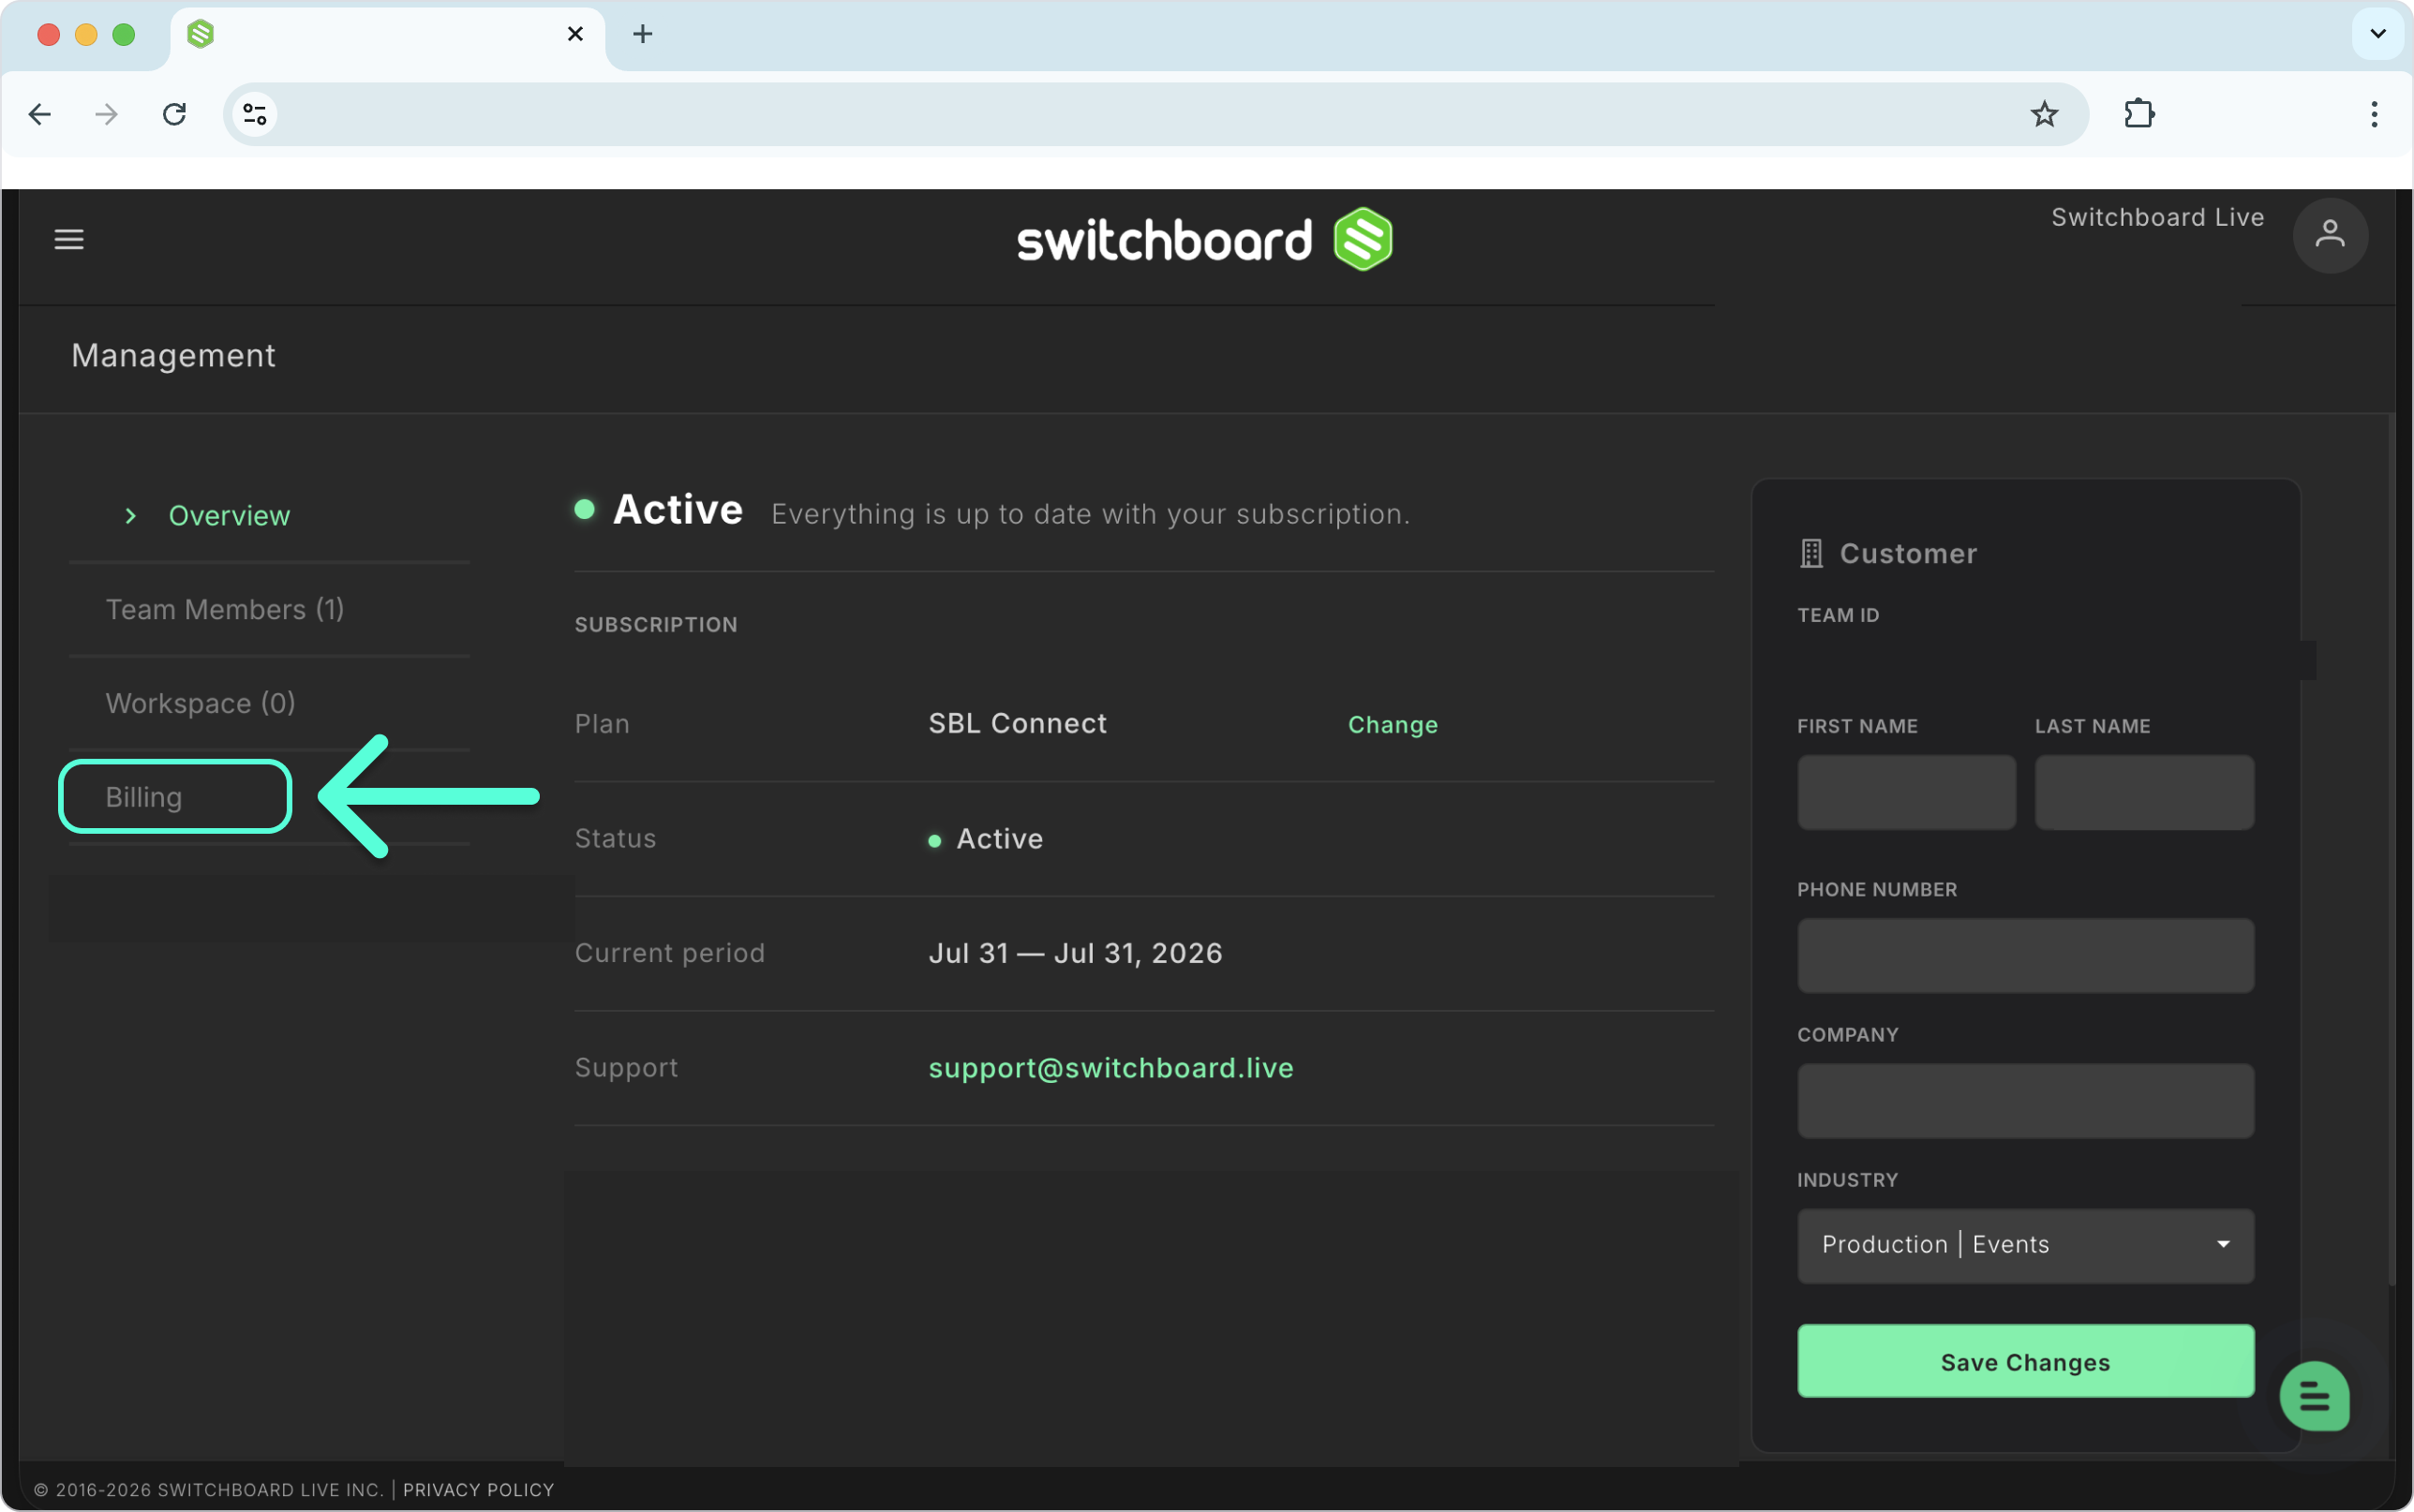Open the tab search dropdown
Viewport: 2414px width, 1512px height.
click(2378, 34)
